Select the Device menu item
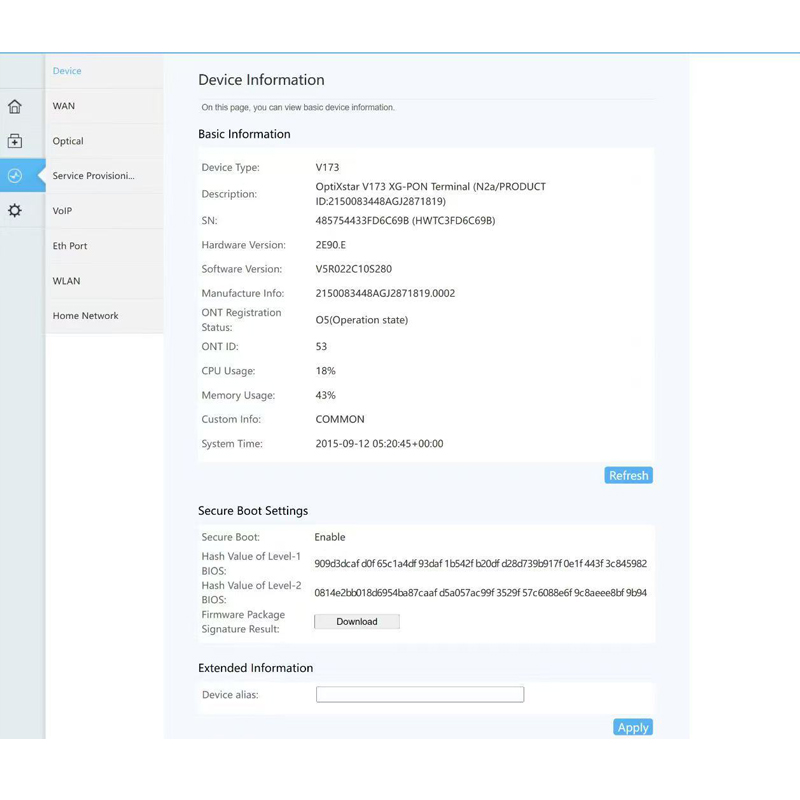Screen dimensions: 800x800 pyautogui.click(x=67, y=71)
